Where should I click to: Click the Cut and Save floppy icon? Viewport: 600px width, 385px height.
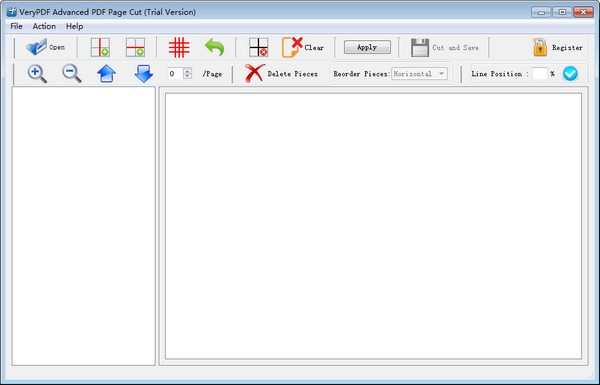pos(420,47)
